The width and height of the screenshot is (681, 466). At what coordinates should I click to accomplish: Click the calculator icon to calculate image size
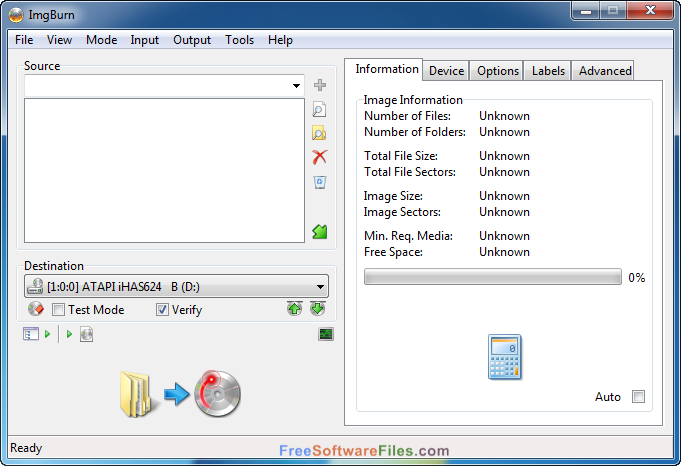tap(504, 357)
